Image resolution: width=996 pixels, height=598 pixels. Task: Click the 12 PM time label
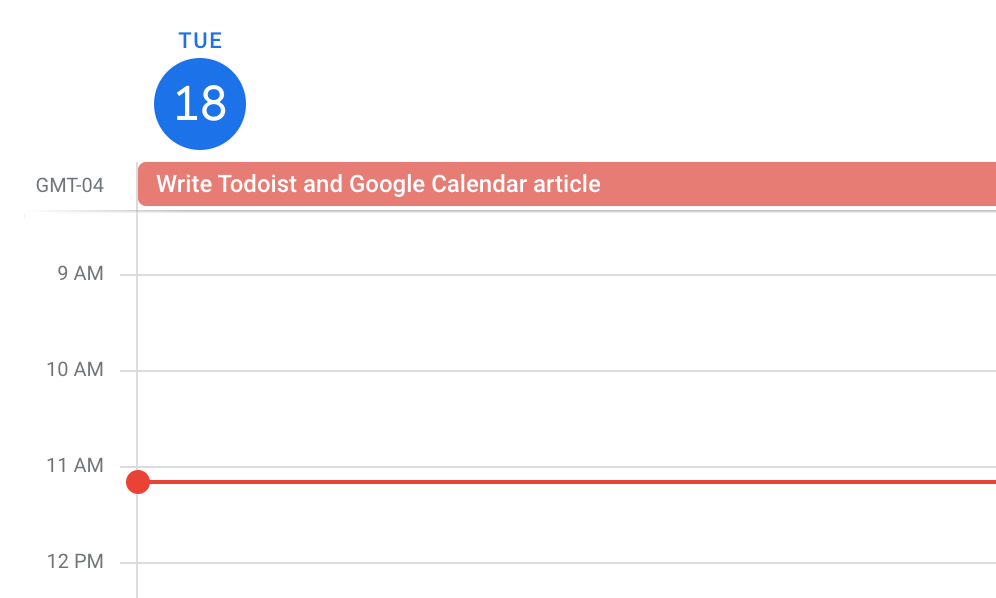tap(75, 562)
